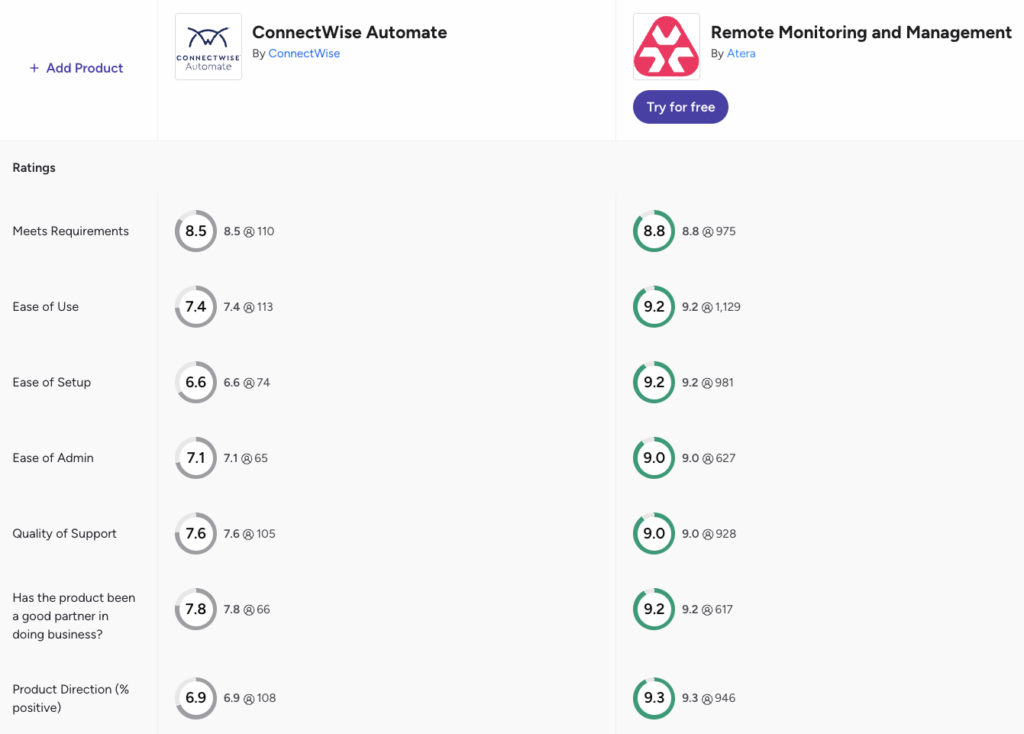The height and width of the screenshot is (734, 1024).
Task: Click the Atera red logo thumbnail
Action: (x=666, y=46)
